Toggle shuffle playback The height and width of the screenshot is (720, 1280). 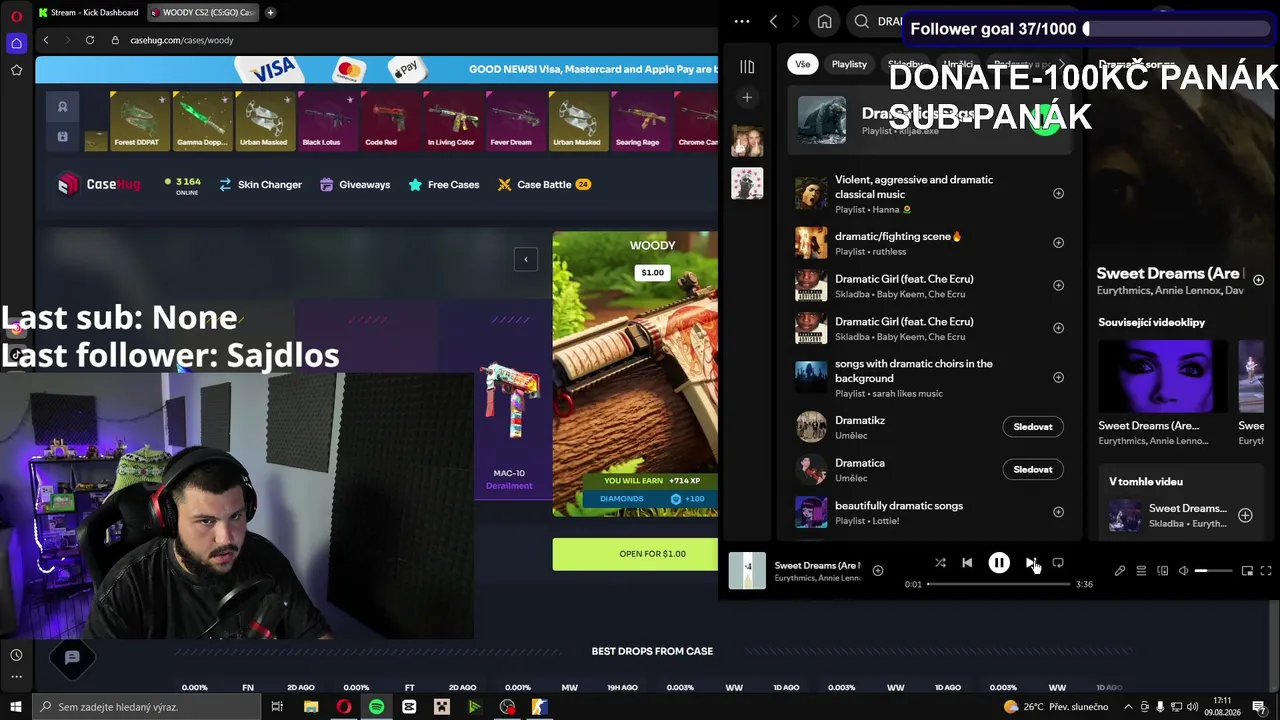click(940, 563)
